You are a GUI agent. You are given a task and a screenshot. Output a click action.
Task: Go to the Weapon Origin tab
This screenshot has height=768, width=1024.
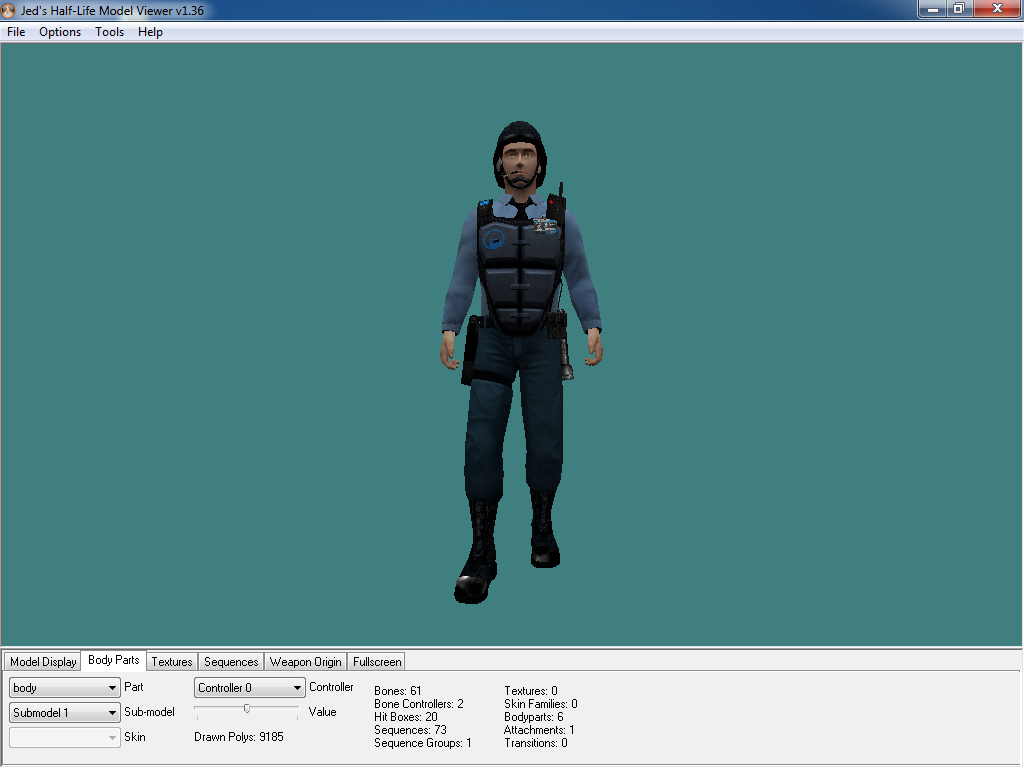coord(306,662)
